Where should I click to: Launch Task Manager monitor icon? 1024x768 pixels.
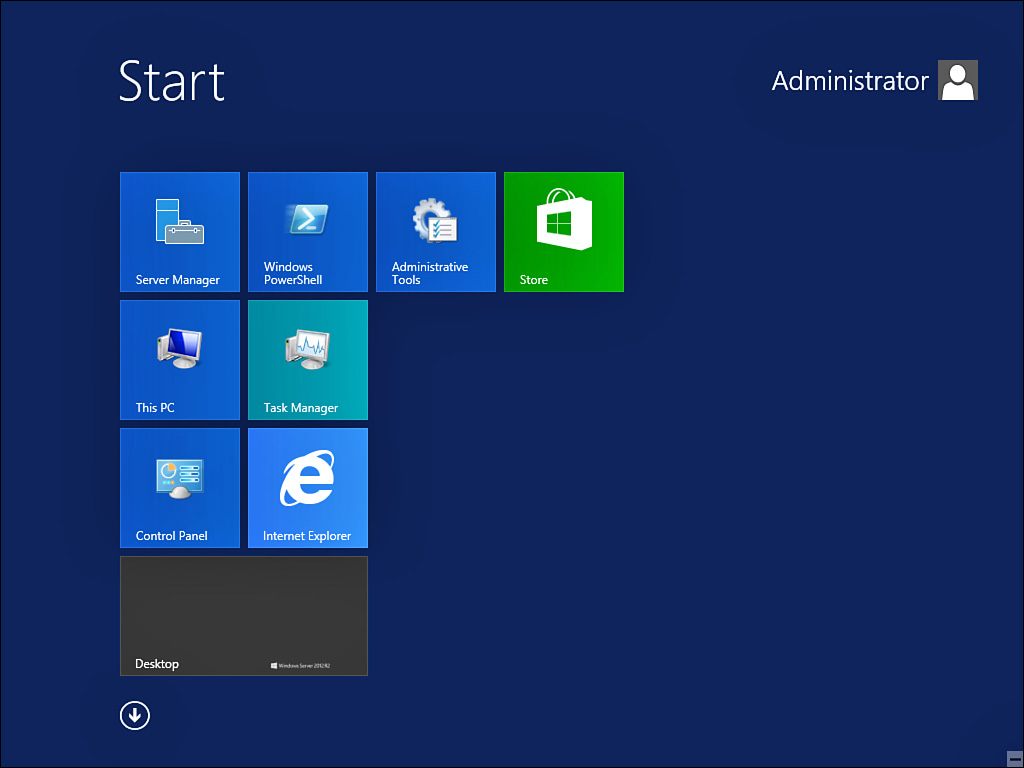(308, 348)
